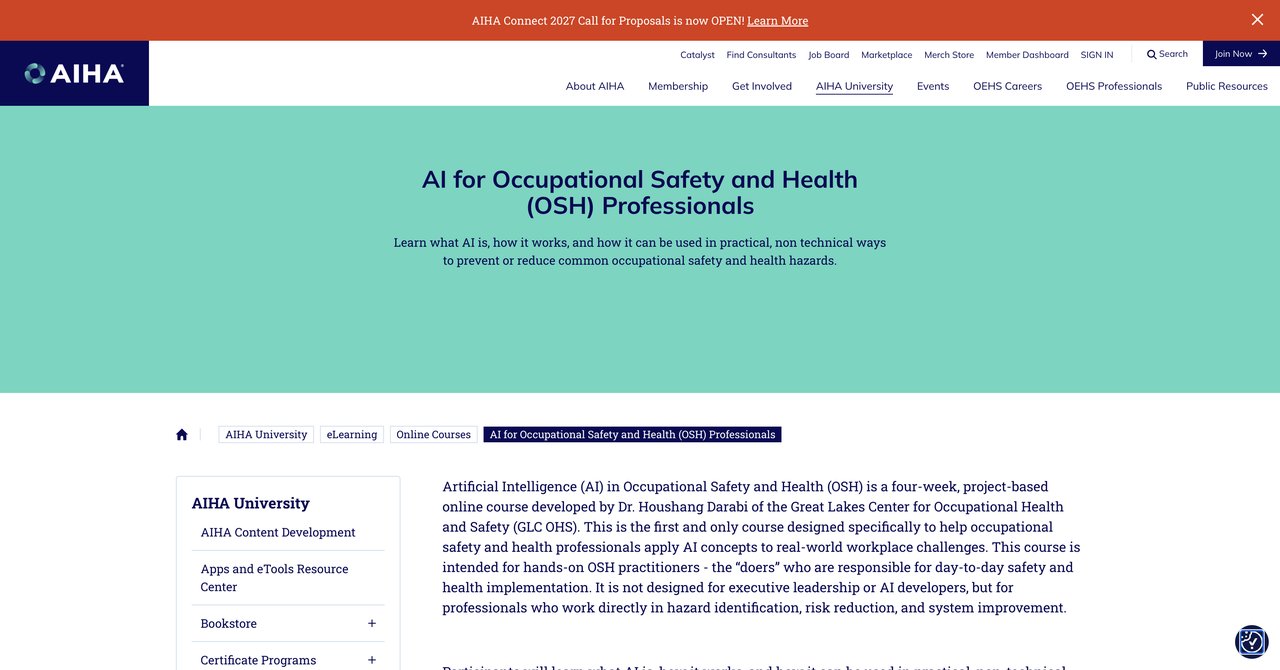Open the Membership menu
1280x670 pixels.
point(678,86)
